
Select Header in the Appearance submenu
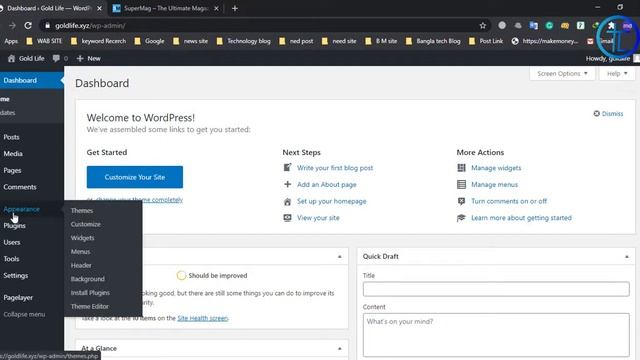81,265
